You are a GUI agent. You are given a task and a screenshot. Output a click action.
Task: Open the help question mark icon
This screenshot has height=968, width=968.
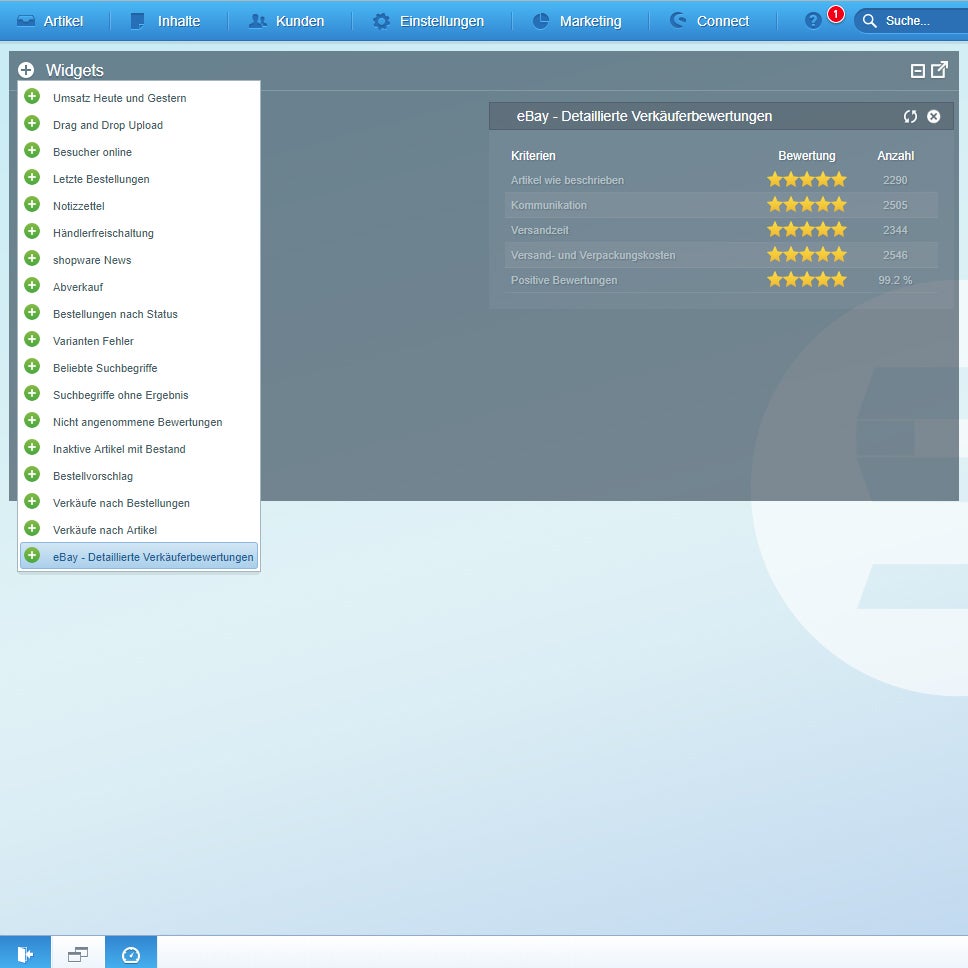tap(813, 21)
